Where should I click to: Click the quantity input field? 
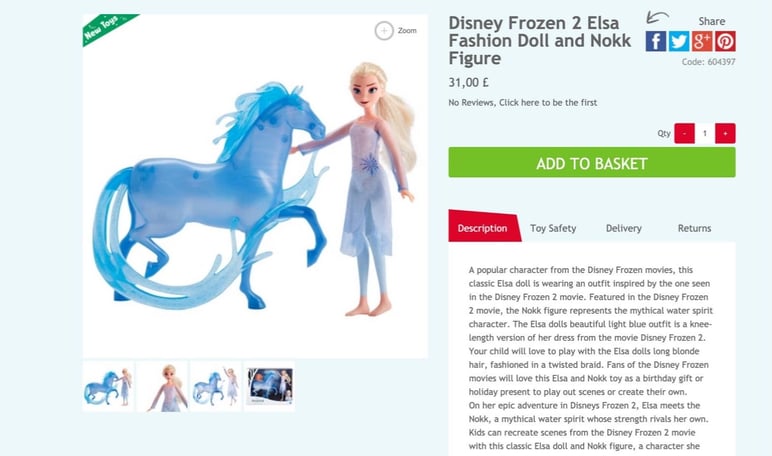click(x=705, y=133)
